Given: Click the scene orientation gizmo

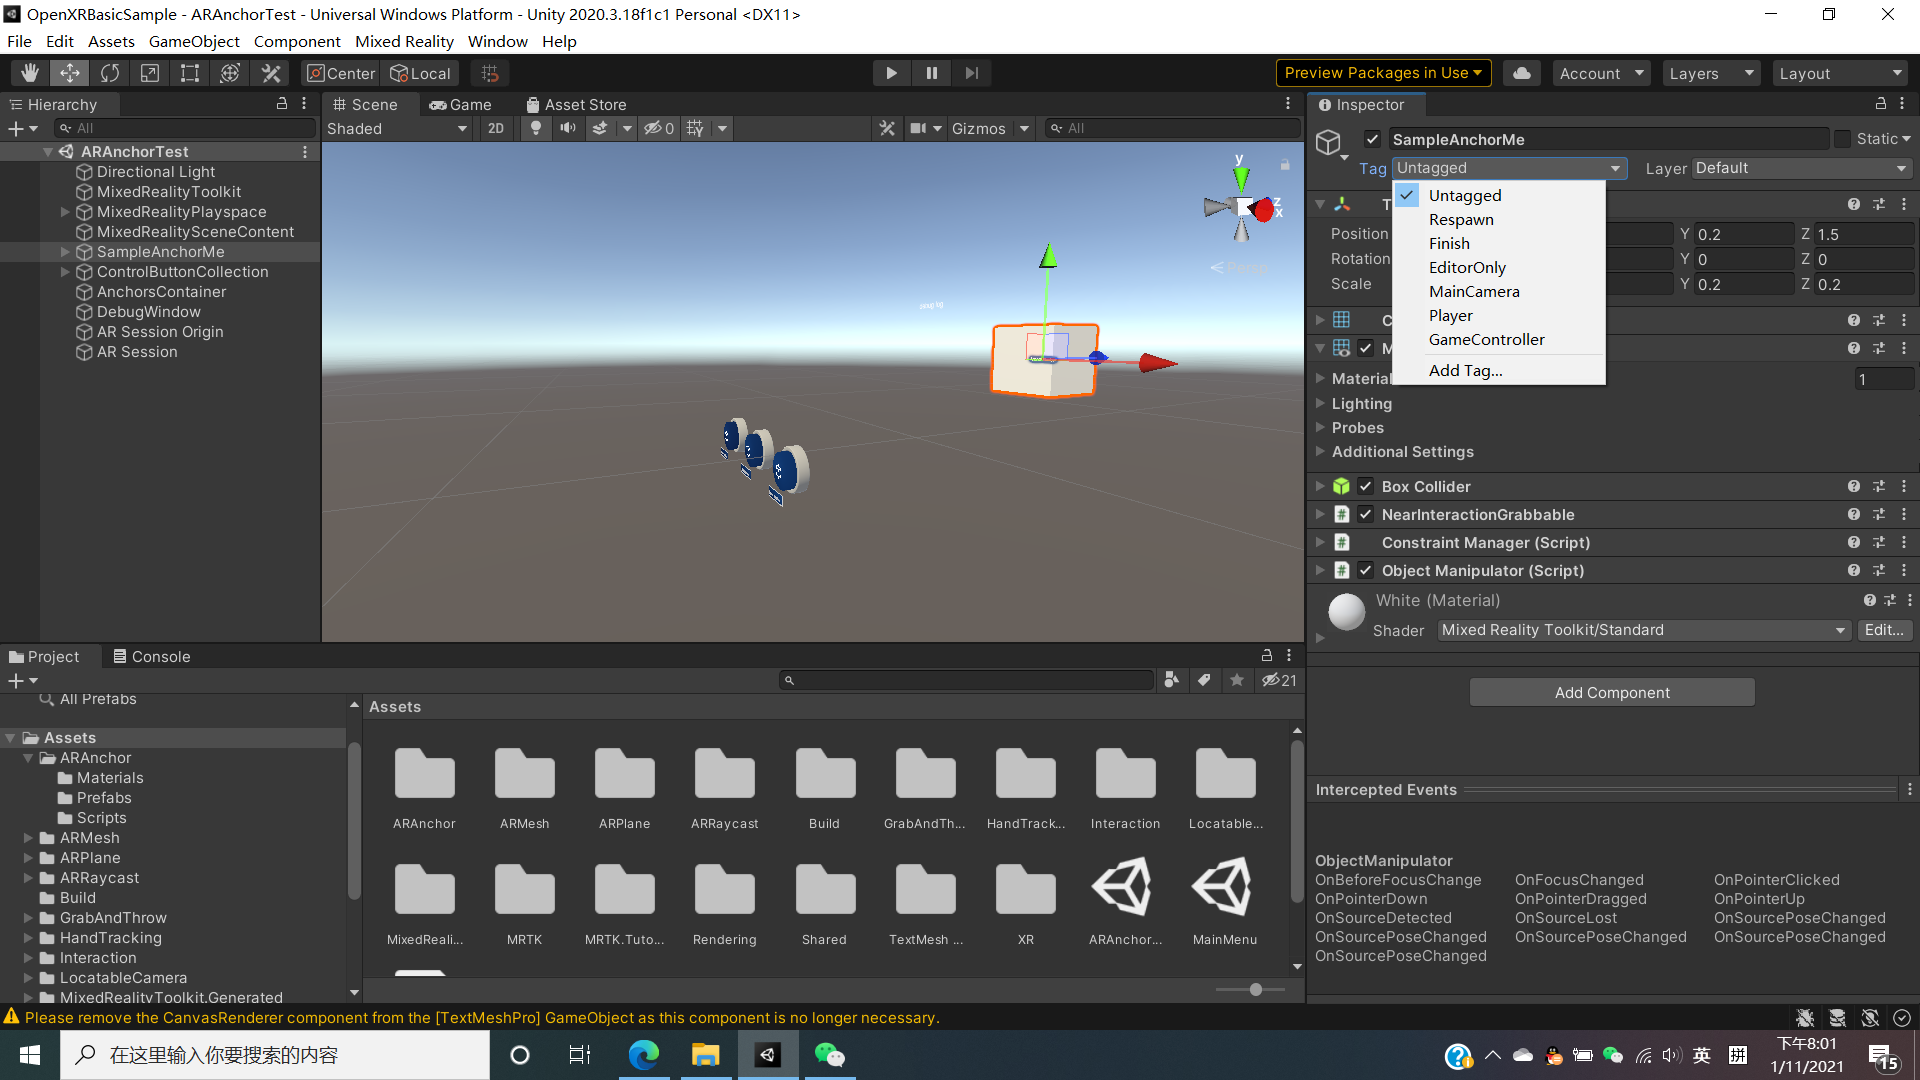Looking at the screenshot, I should pos(1242,207).
